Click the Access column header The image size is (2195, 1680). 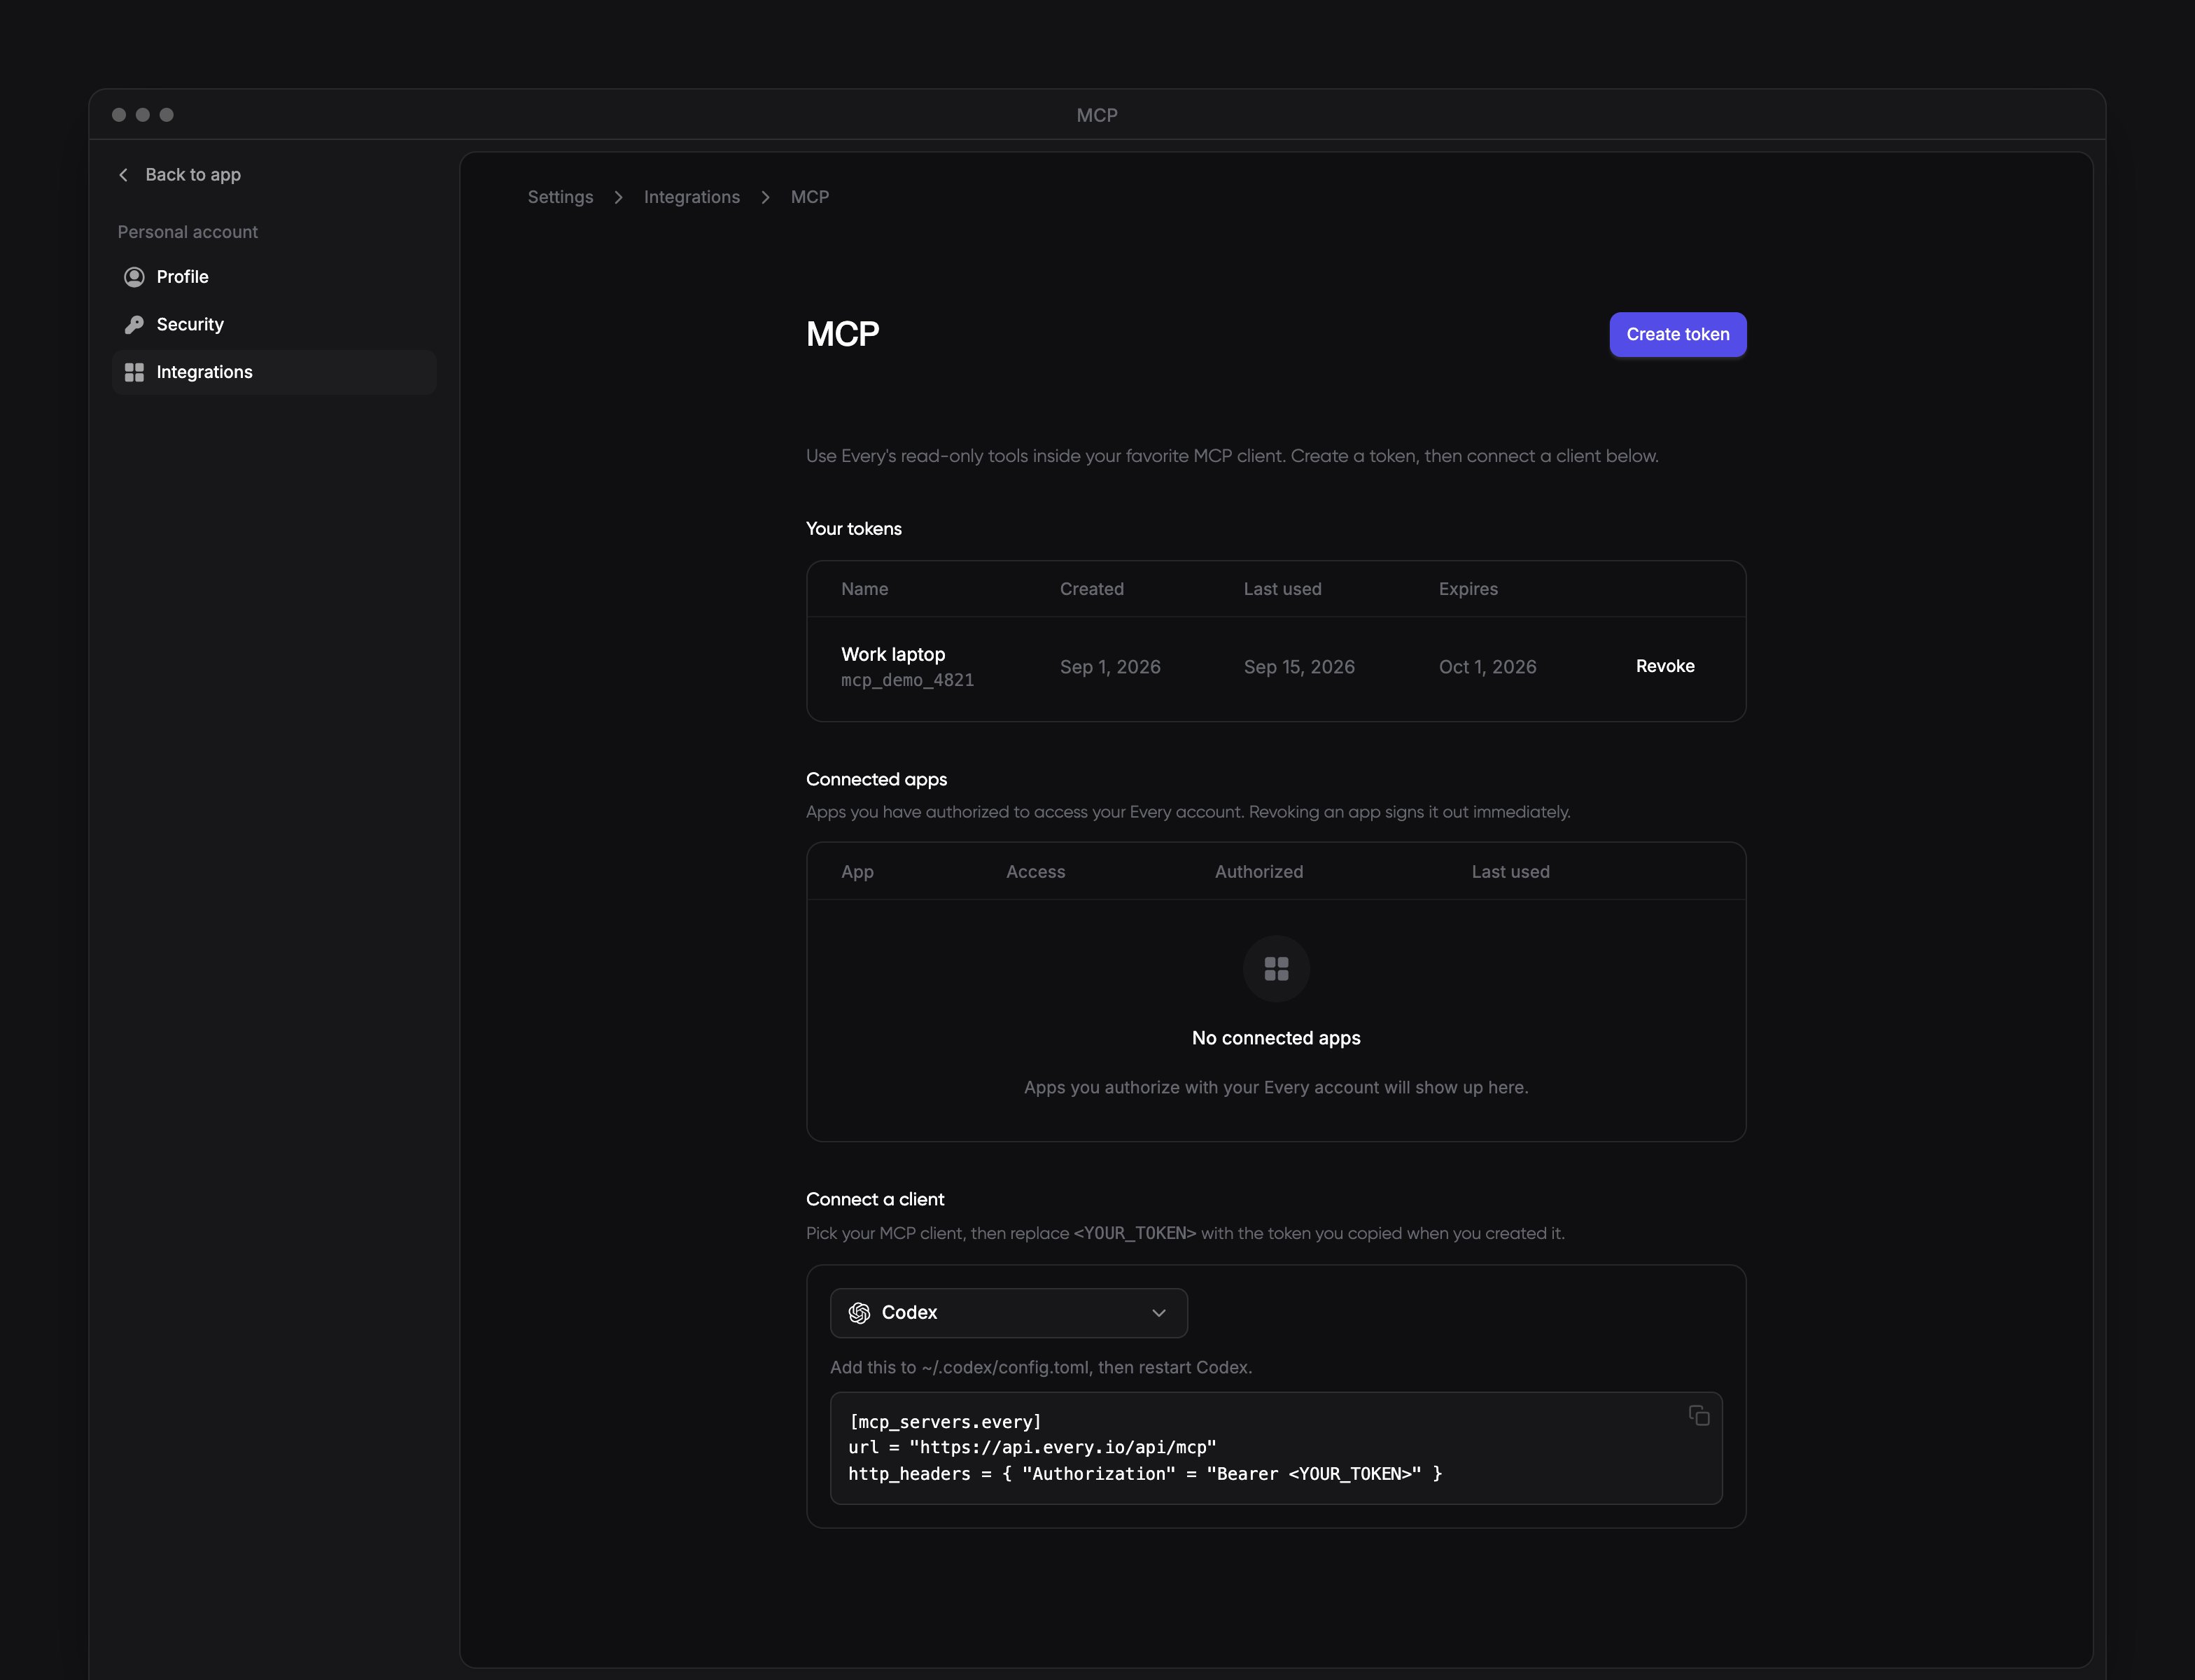(x=1035, y=872)
